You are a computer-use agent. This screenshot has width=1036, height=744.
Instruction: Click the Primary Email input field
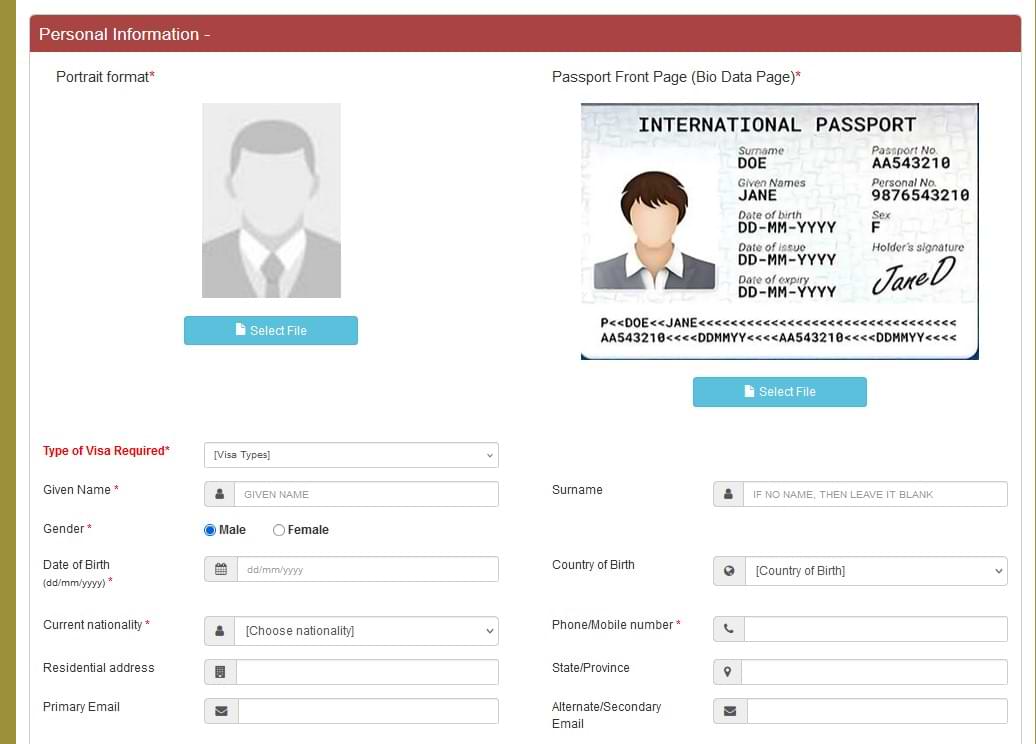click(368, 711)
